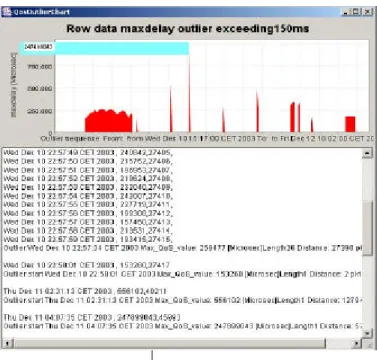Click the 'Outlier Wed Dec 10 22:57:34' summary line
Viewport: 377px width, 360px height.
[183, 248]
